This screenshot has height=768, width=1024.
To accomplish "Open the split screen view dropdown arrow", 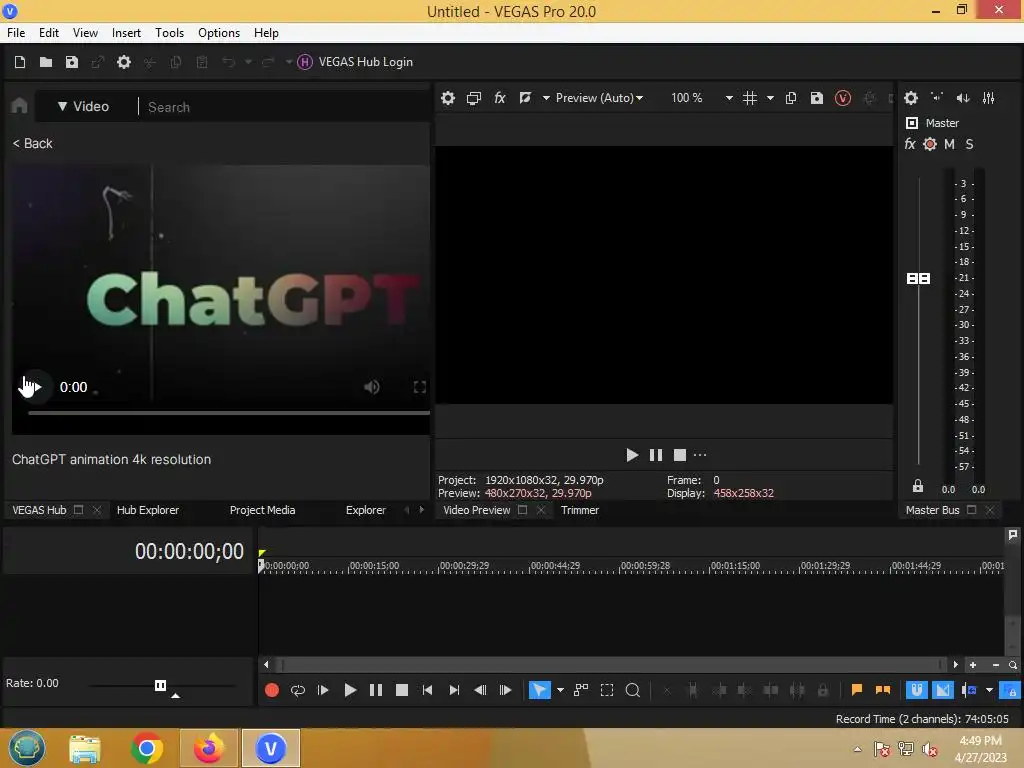I will pos(546,98).
